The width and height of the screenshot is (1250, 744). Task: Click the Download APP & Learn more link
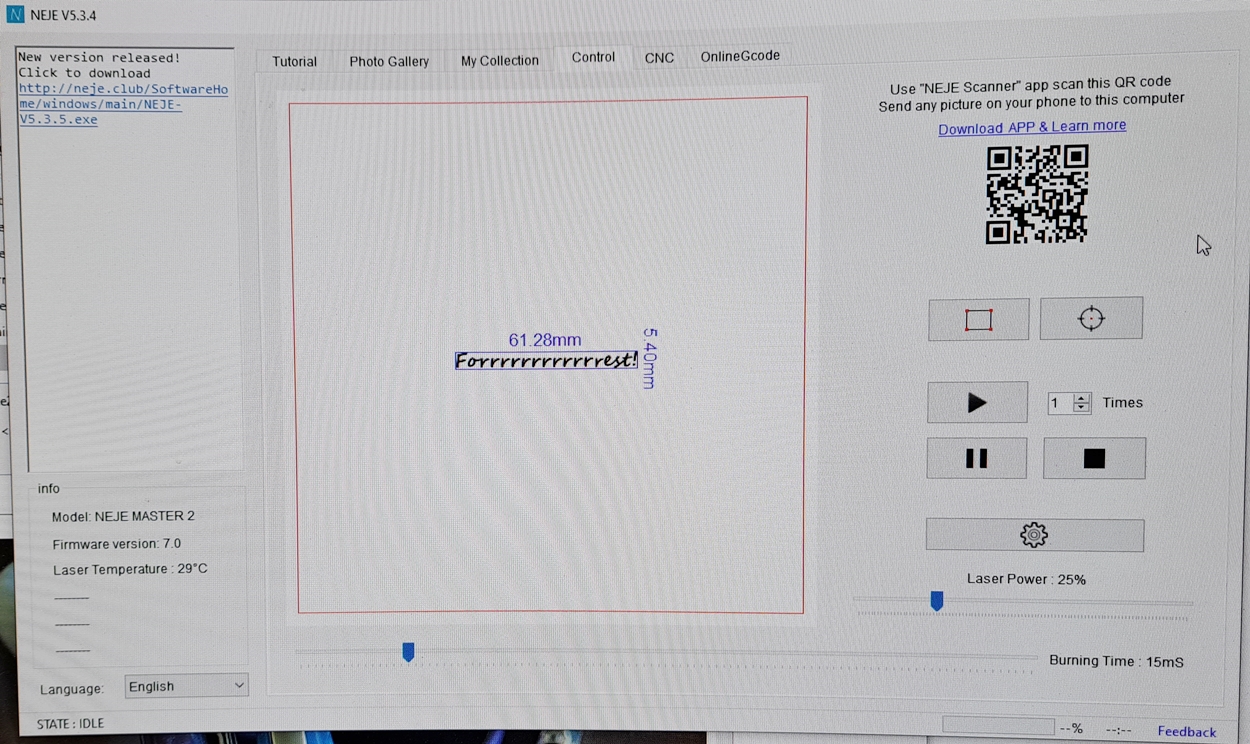(1032, 127)
